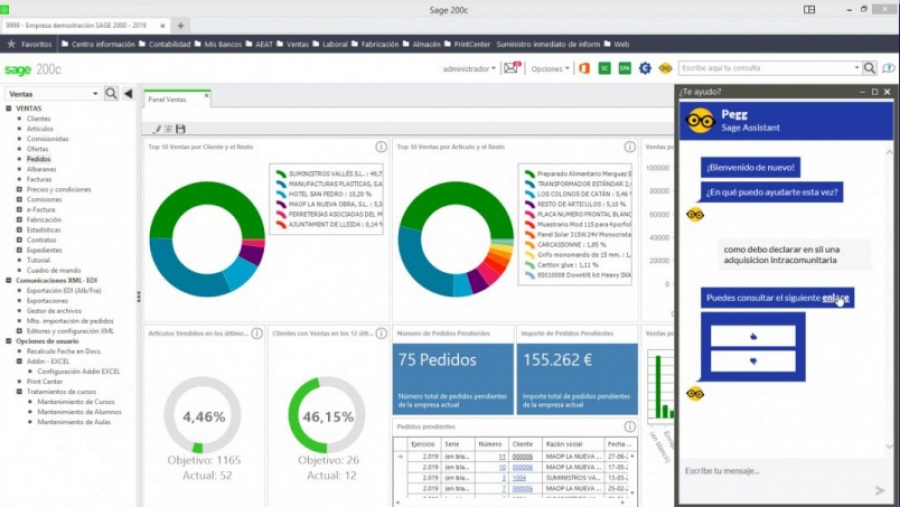Viewport: 900px width, 507px height.
Task: Open the Mis Bancos menu folder
Action: [x=218, y=44]
